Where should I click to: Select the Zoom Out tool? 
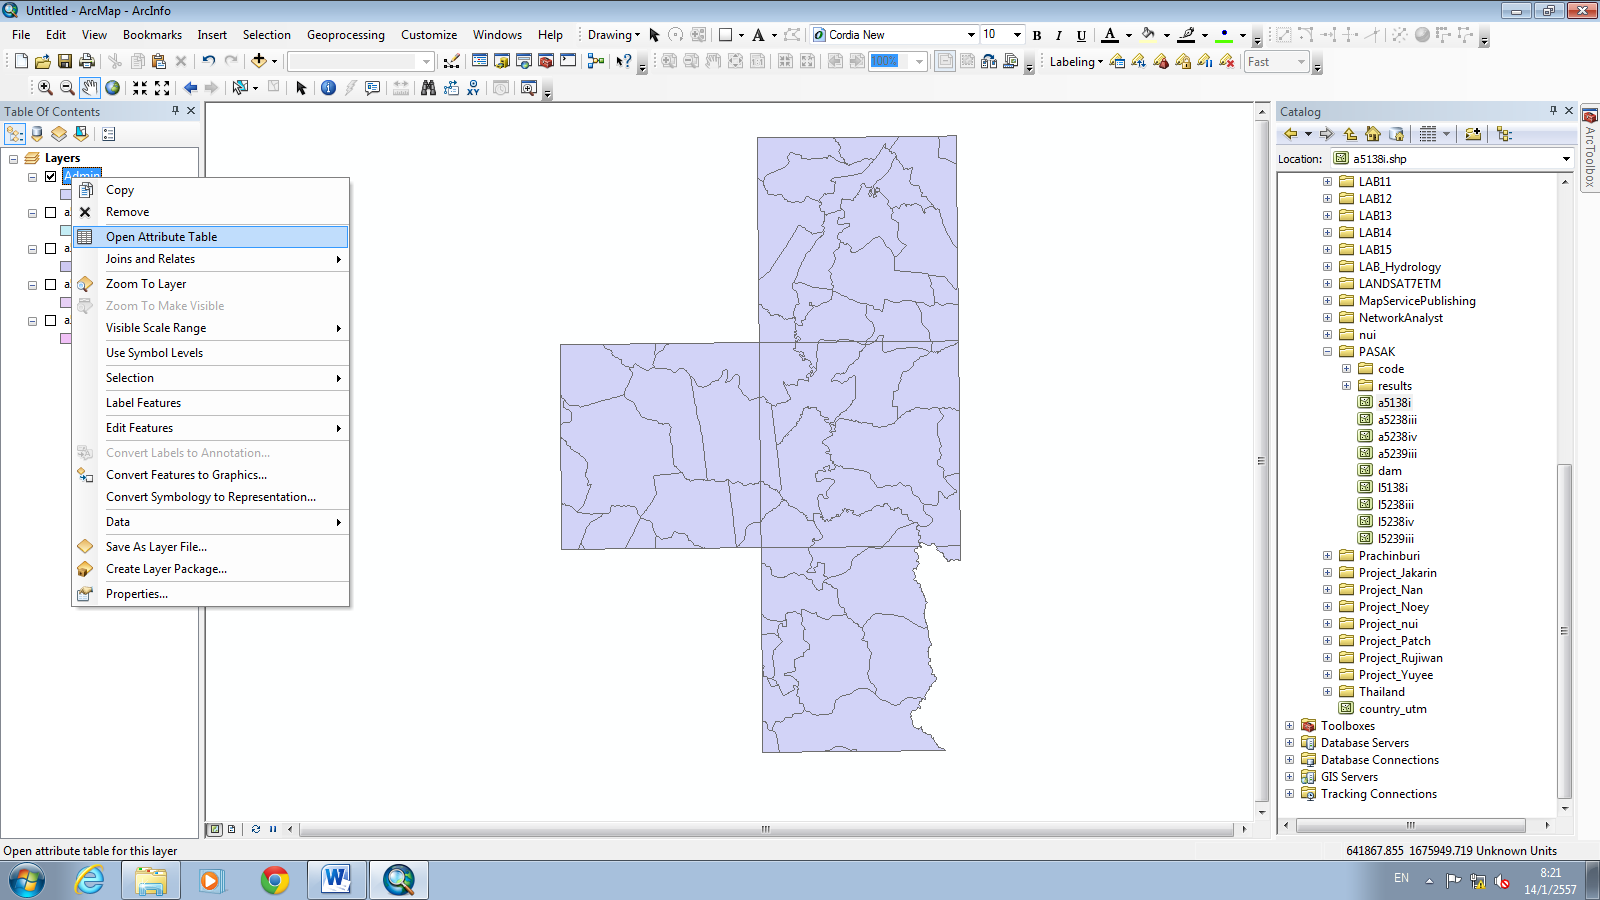67,88
